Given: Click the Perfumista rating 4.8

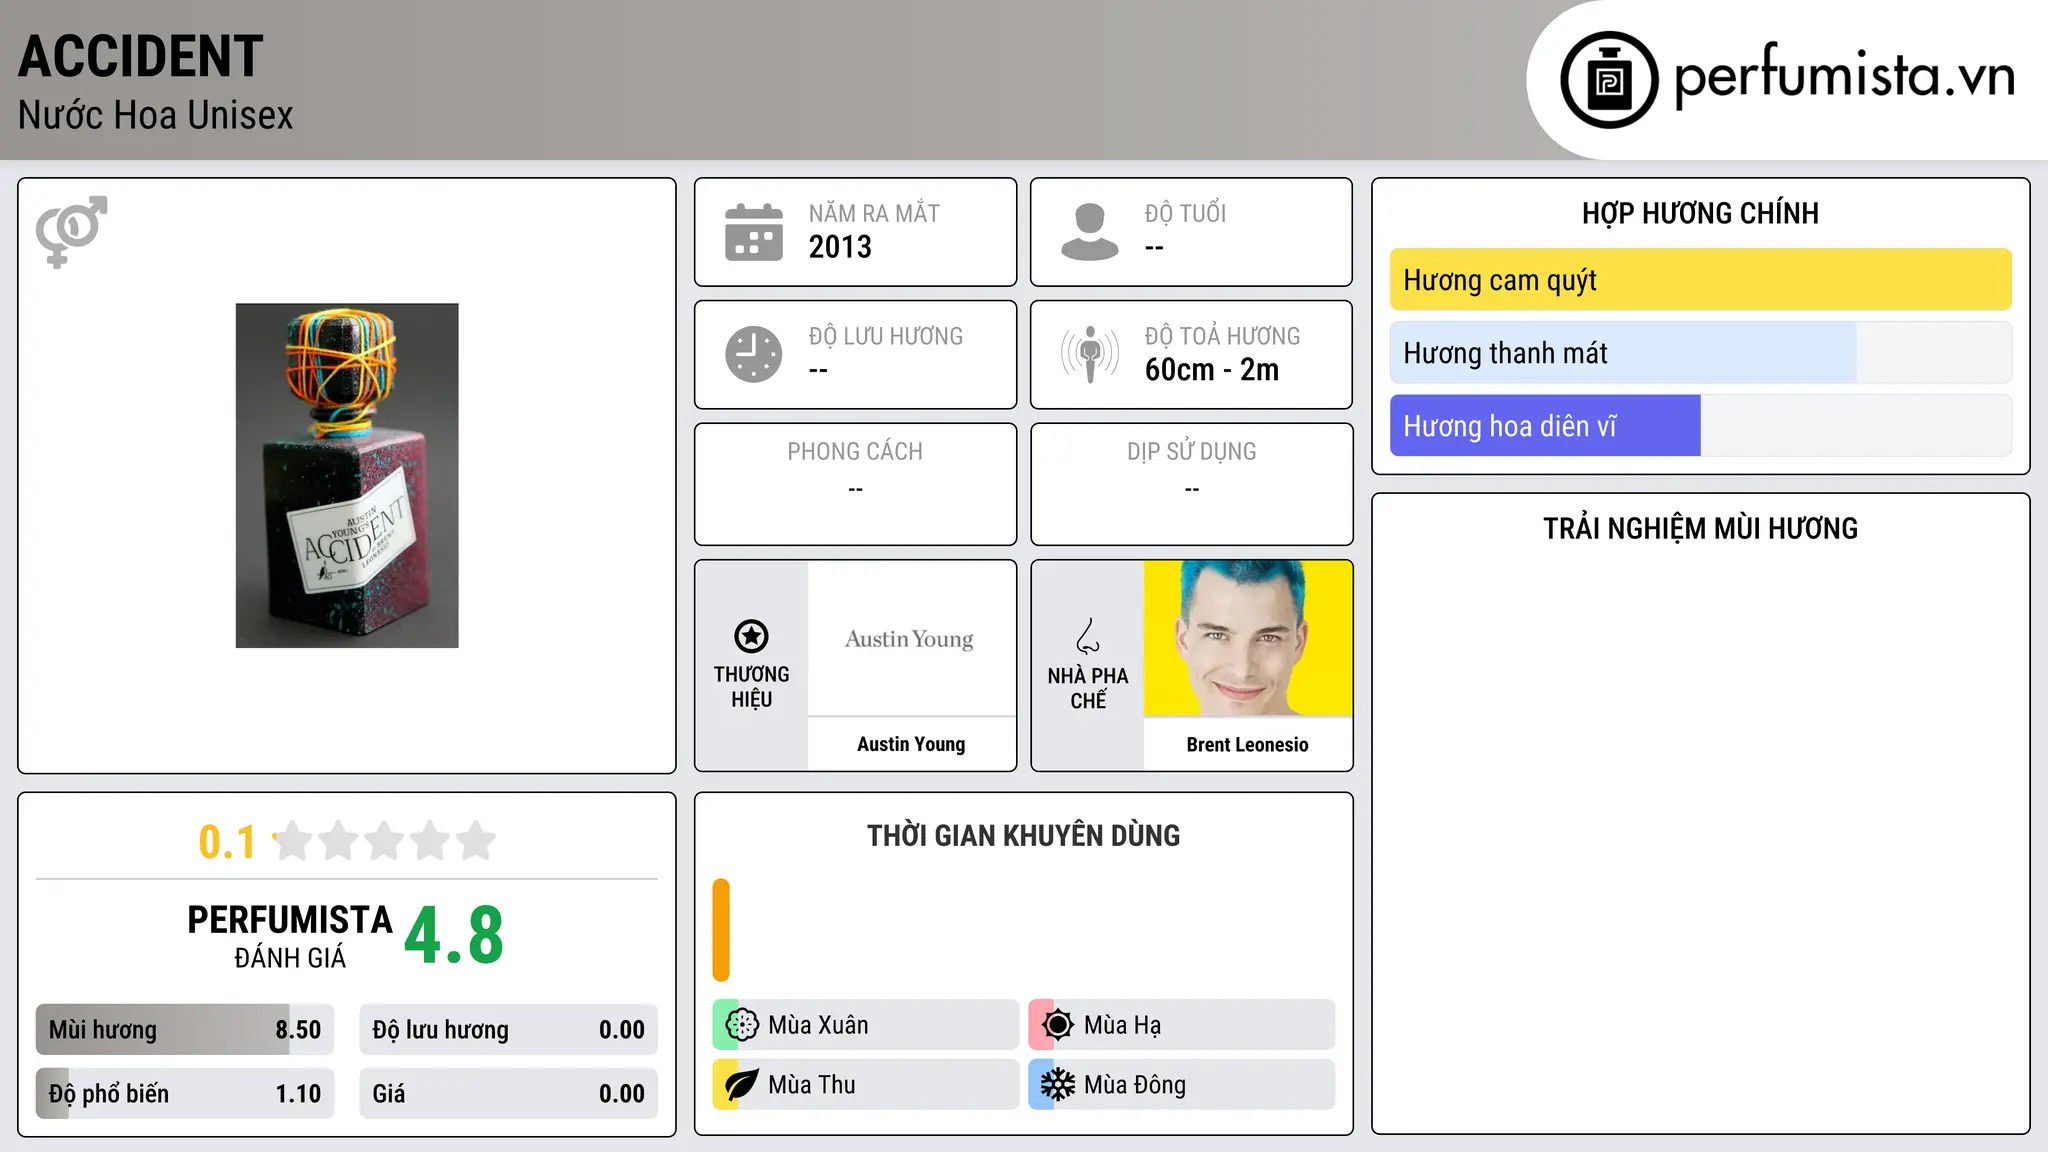Looking at the screenshot, I should pos(454,936).
